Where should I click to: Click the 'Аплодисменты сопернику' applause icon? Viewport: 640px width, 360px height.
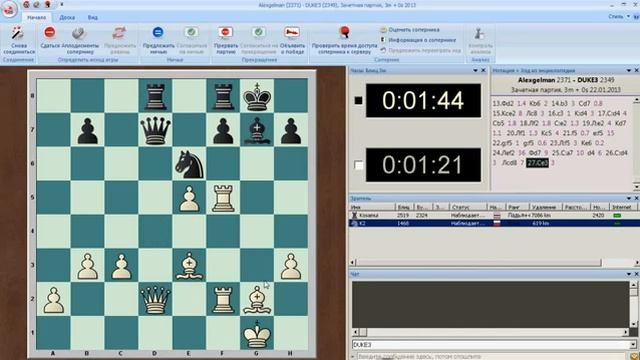pos(78,33)
